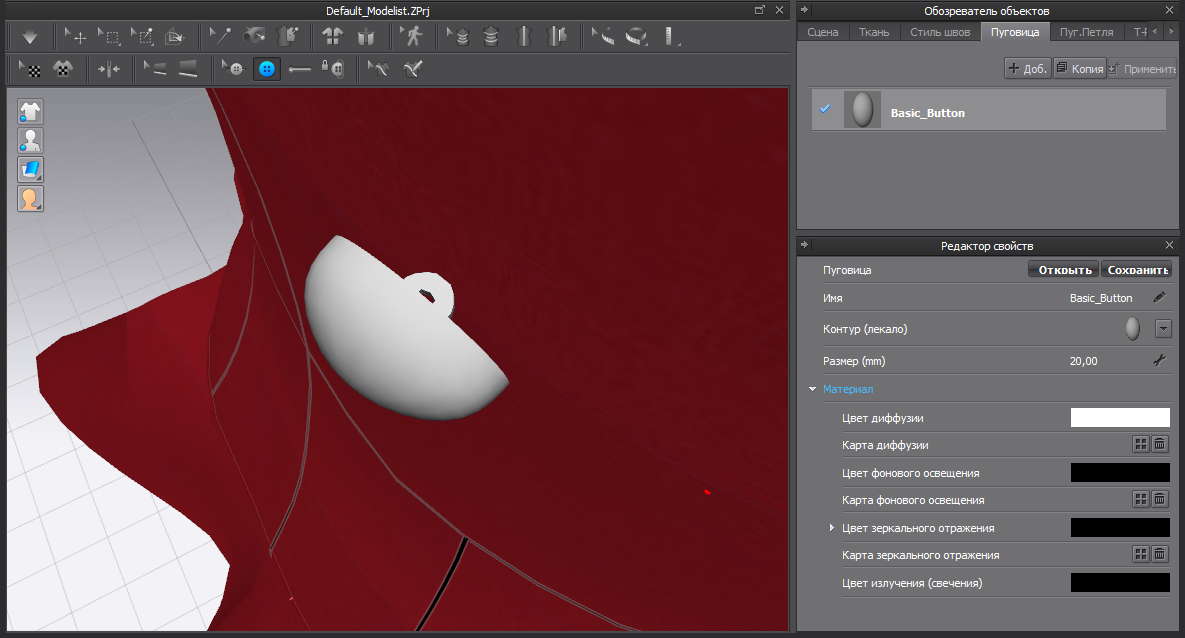Click the lock button fasten tool icon
The height and width of the screenshot is (638, 1185).
pos(332,69)
